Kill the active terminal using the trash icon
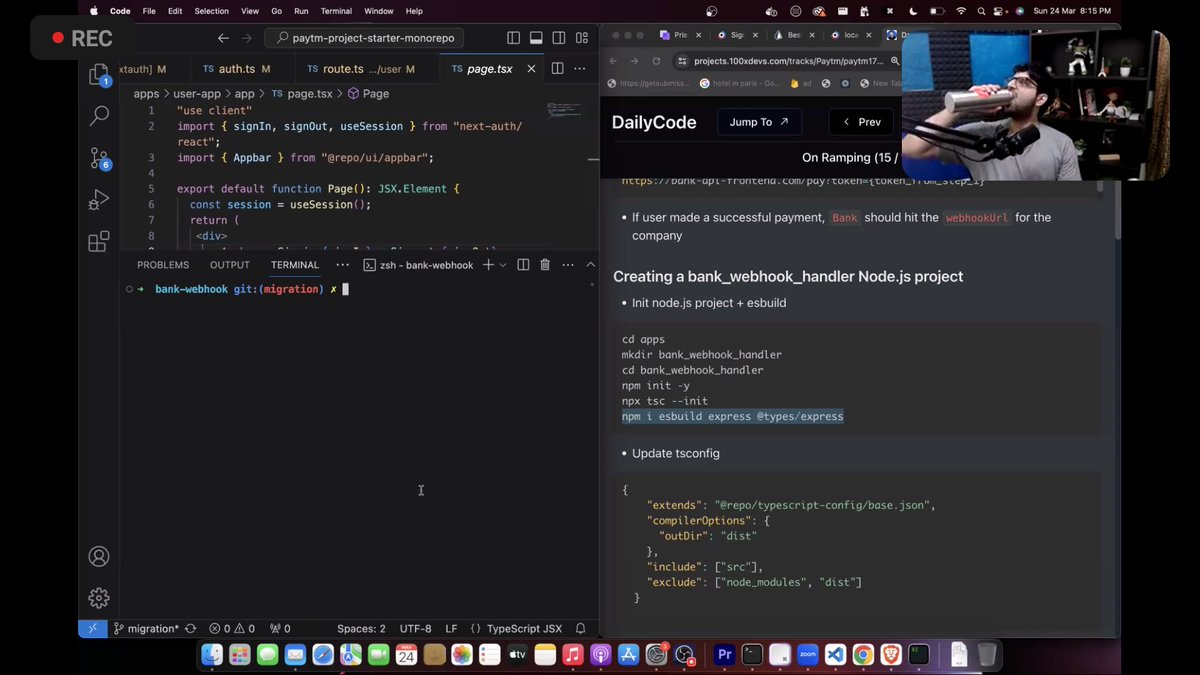 544,264
